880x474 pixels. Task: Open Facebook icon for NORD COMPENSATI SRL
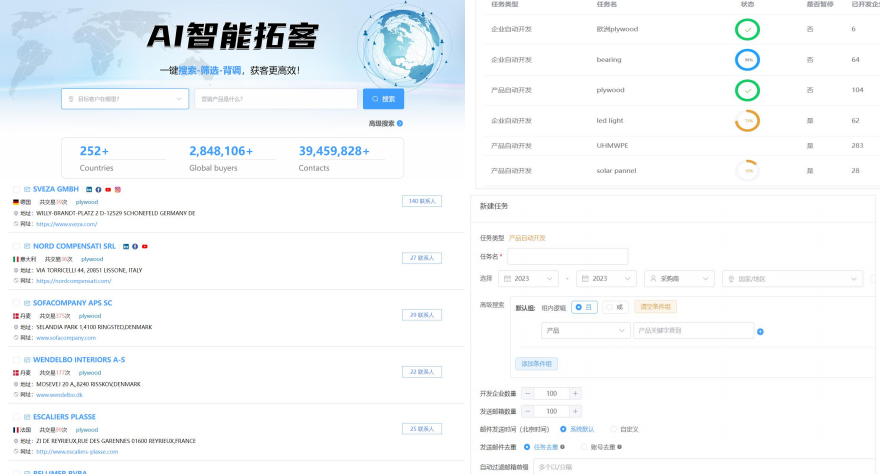135,246
